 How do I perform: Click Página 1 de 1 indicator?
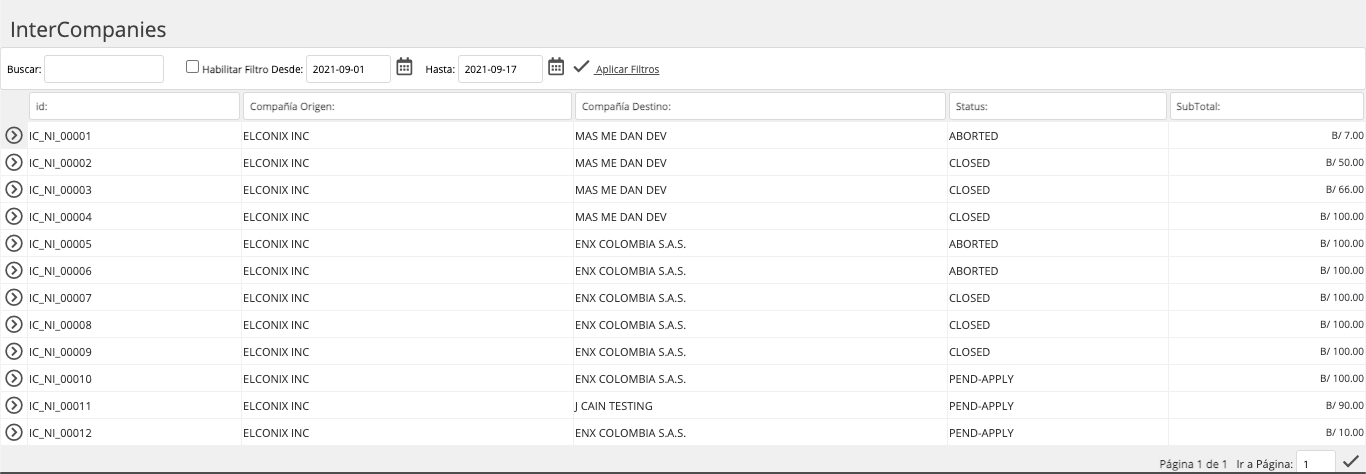coord(1193,464)
